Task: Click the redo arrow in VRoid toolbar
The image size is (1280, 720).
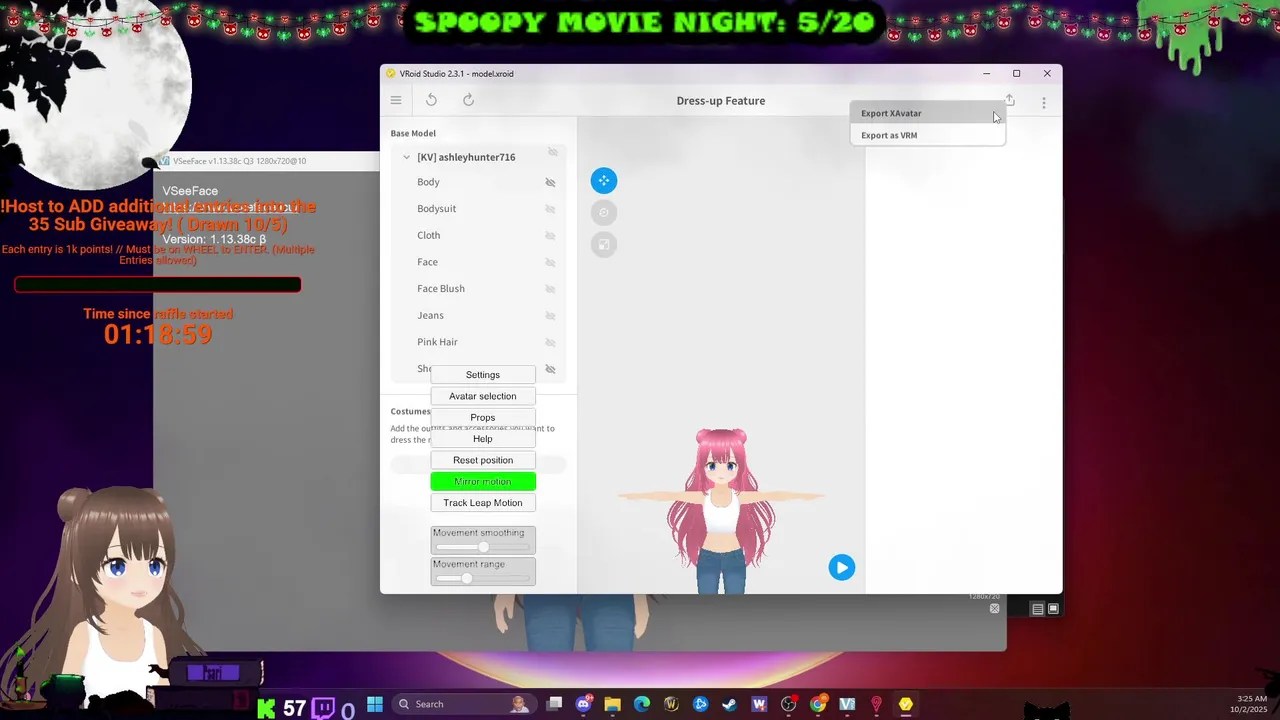Action: [468, 100]
